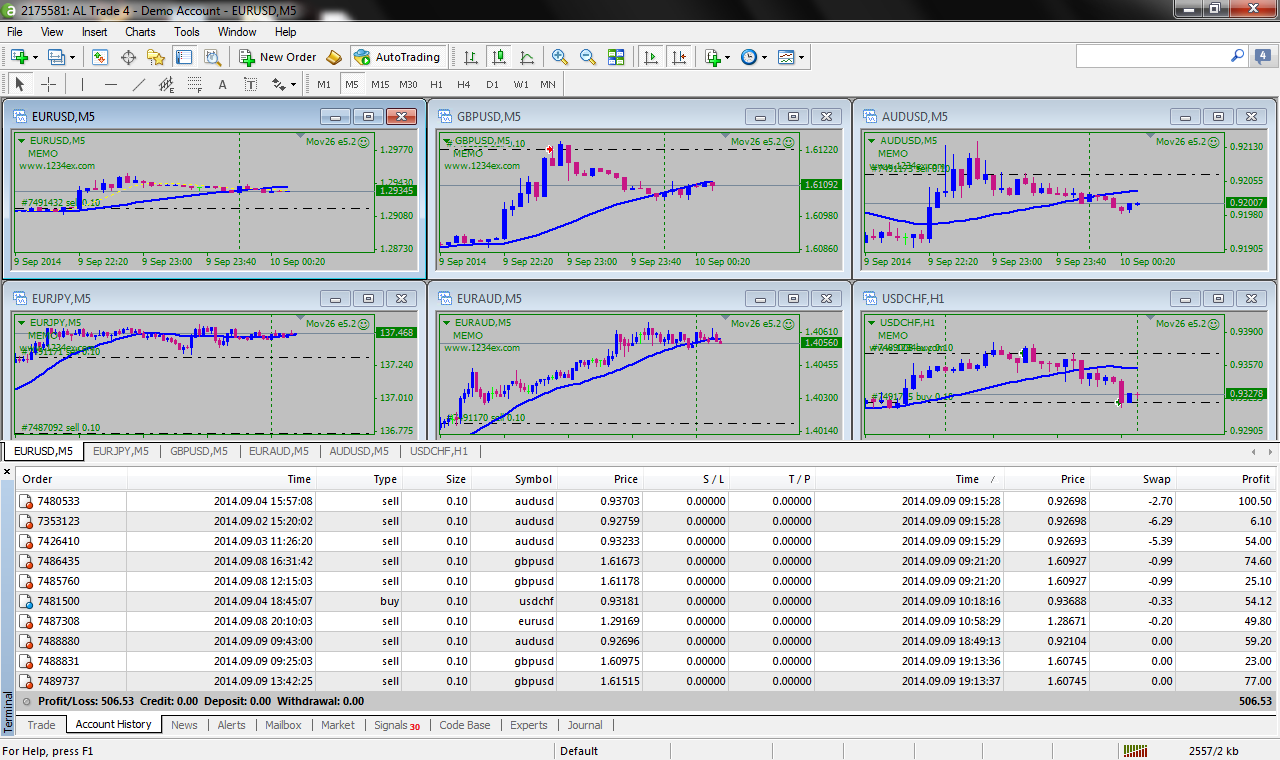Zoom in on the chart

point(560,57)
